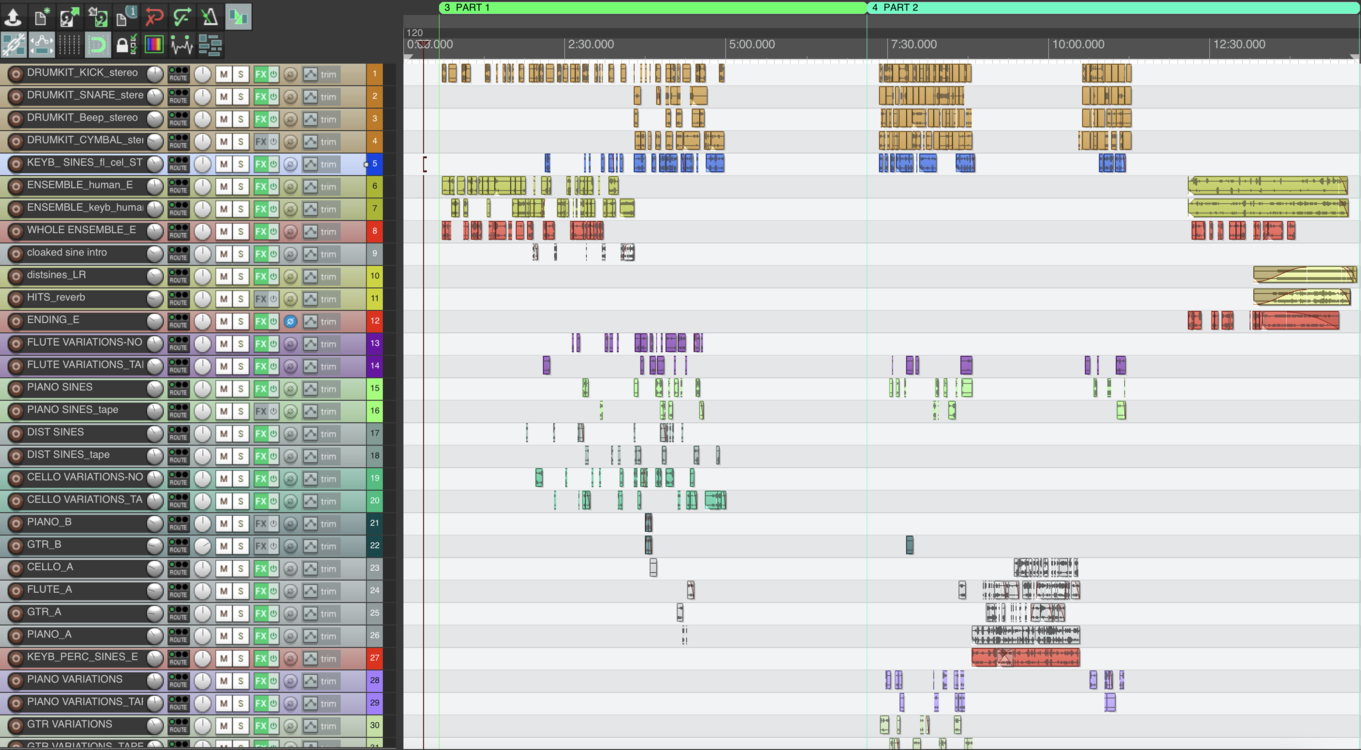Open routing for the DRUMKIT_SNARE track
Viewport: 1361px width, 750px height.
pyautogui.click(x=178, y=97)
